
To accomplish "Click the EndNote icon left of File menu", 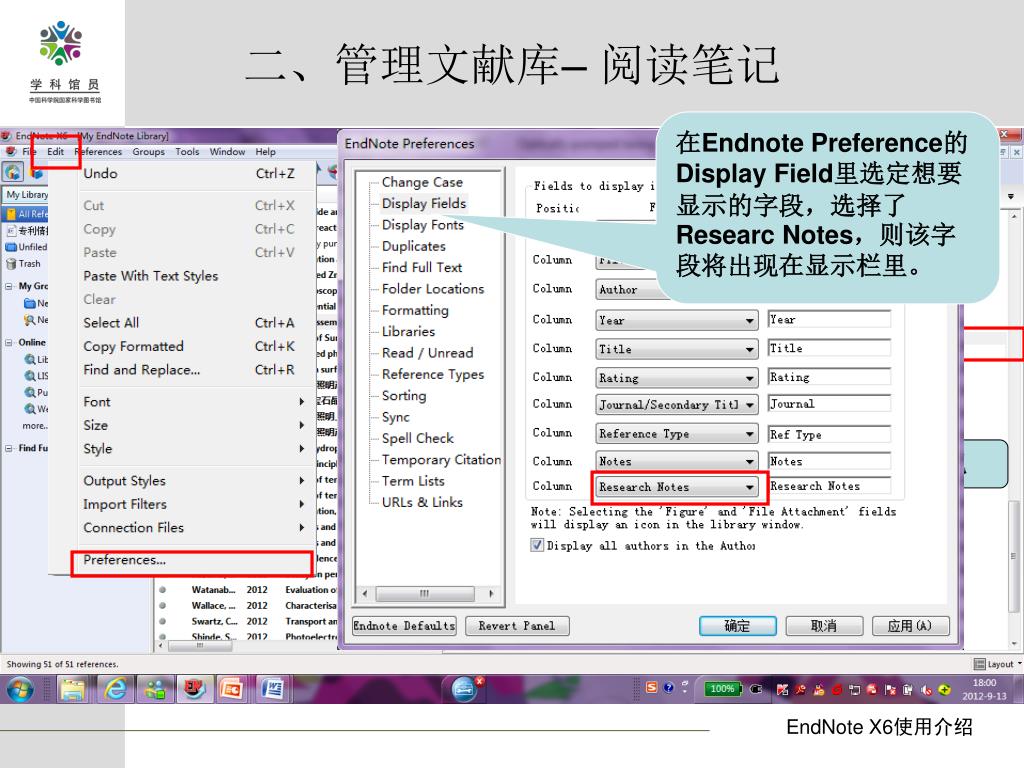I will tap(10, 152).
